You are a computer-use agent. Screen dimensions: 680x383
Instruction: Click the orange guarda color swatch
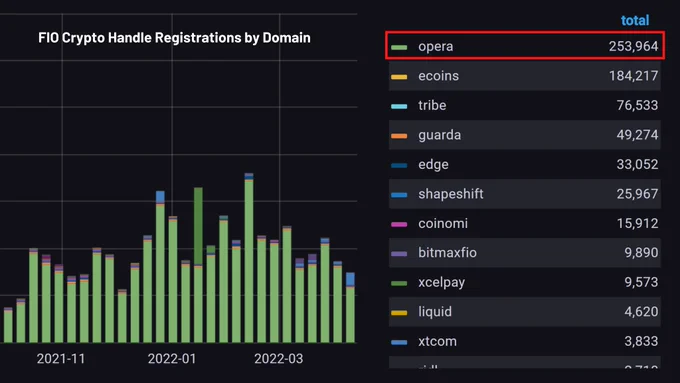[x=399, y=136]
